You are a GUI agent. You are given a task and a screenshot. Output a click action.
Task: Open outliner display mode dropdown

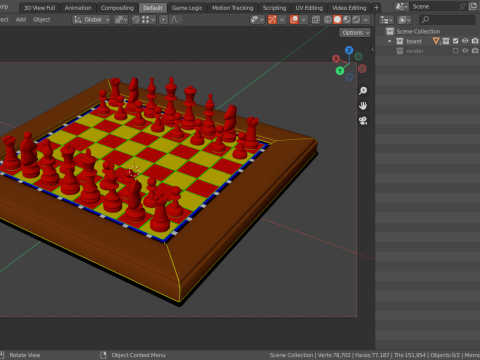[404, 20]
